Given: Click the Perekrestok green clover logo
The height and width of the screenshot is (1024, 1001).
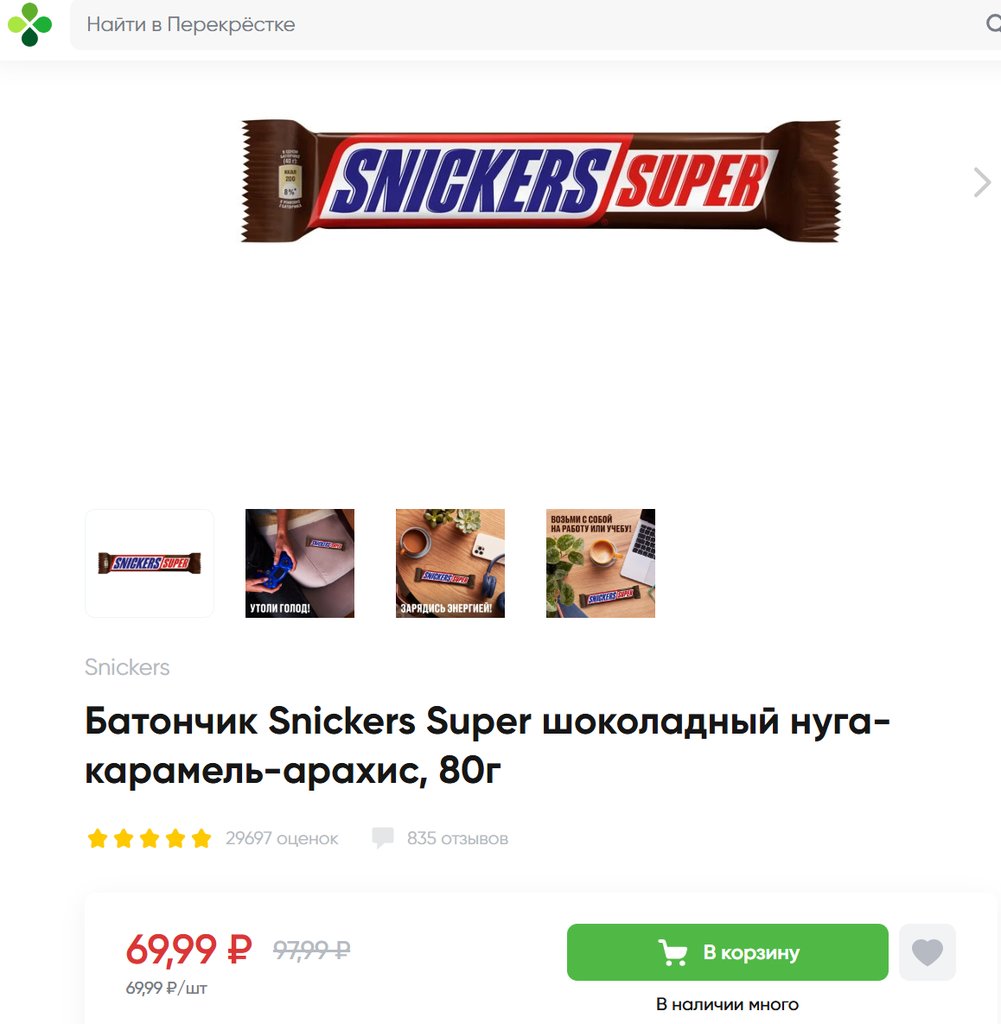Looking at the screenshot, I should [30, 25].
